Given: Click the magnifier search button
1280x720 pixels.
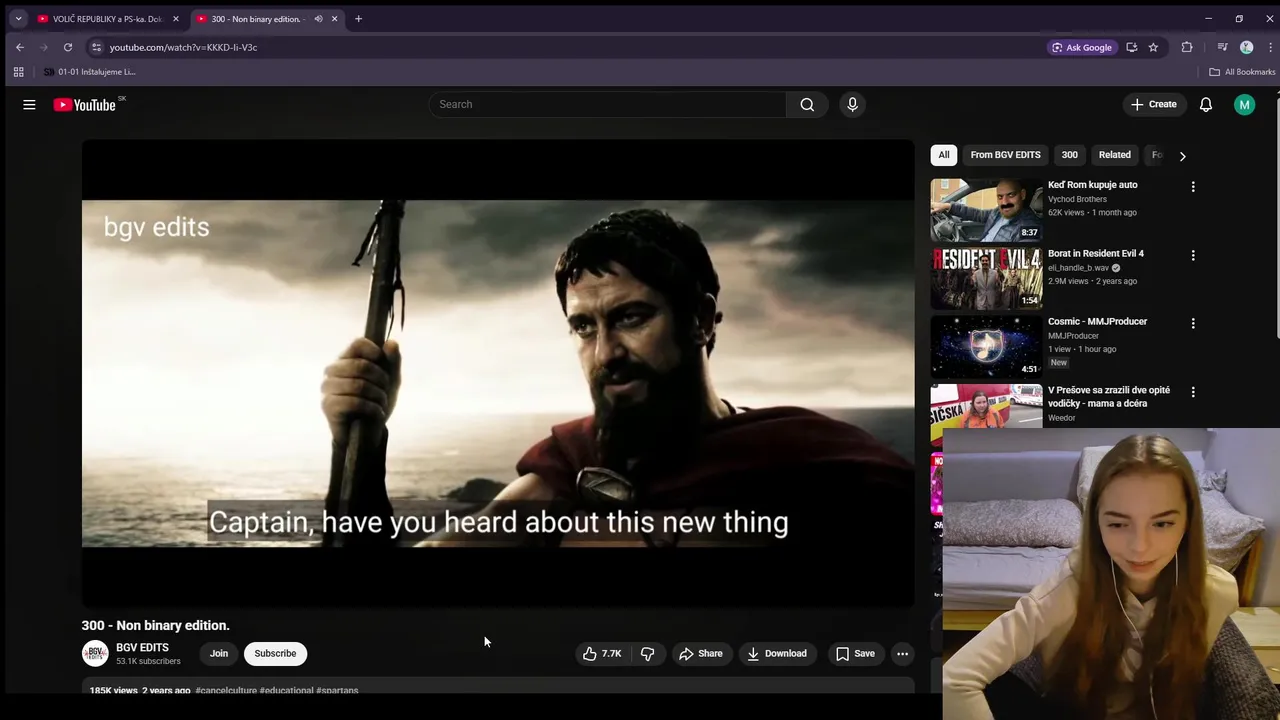Looking at the screenshot, I should click(807, 104).
